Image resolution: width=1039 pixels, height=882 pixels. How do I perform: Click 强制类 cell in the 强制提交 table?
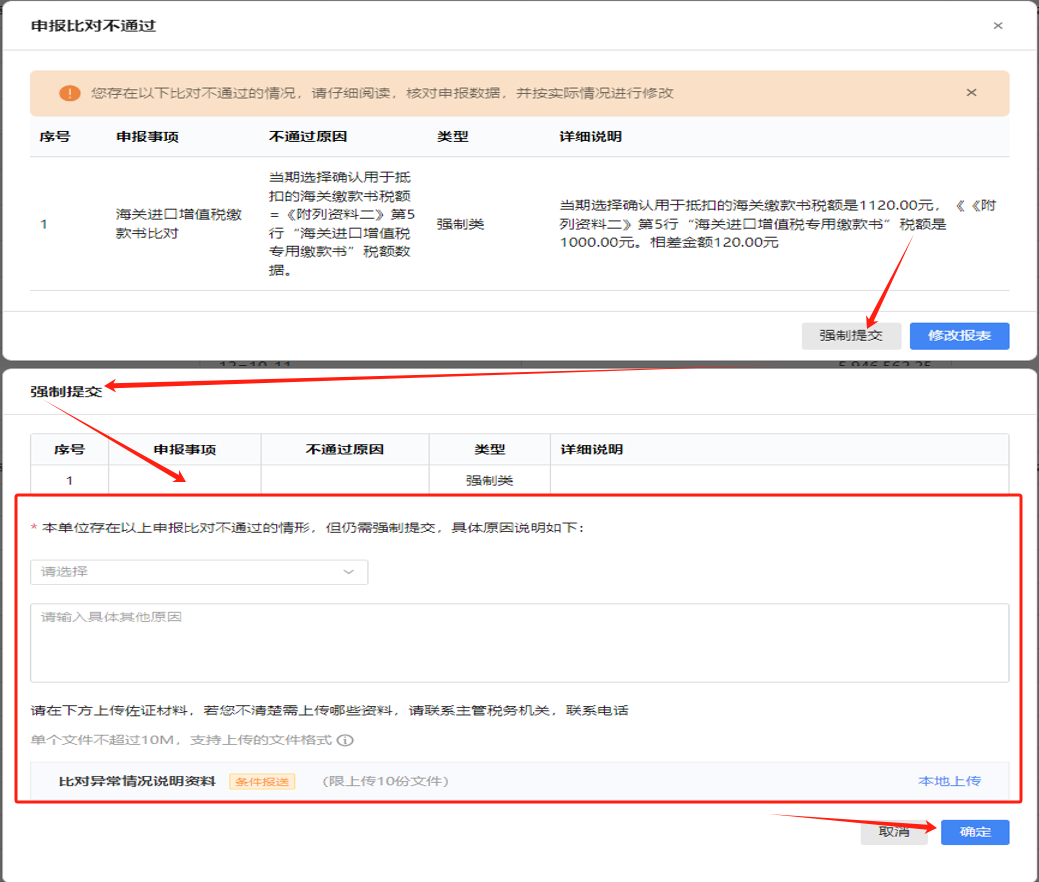pyautogui.click(x=489, y=480)
